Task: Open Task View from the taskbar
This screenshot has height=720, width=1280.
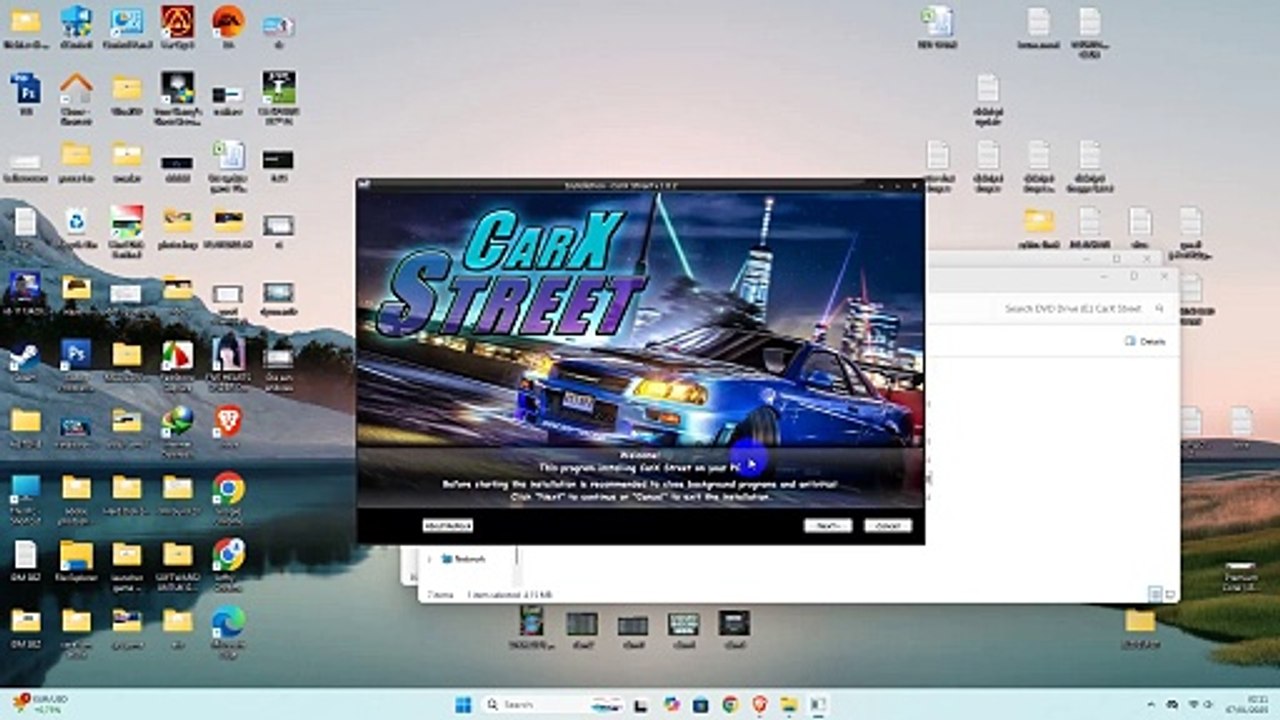Action: pos(641,705)
